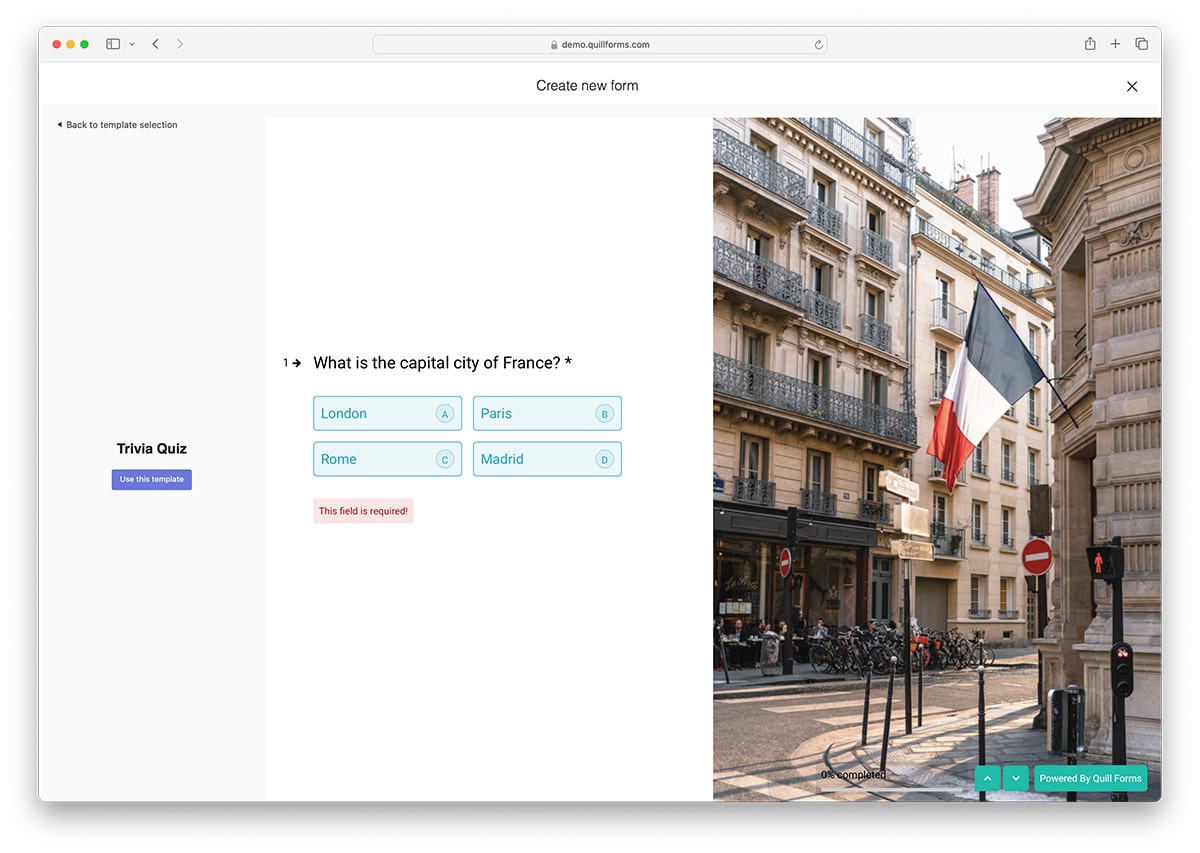Open new tab with plus icon
1200x853 pixels.
pyautogui.click(x=1116, y=44)
